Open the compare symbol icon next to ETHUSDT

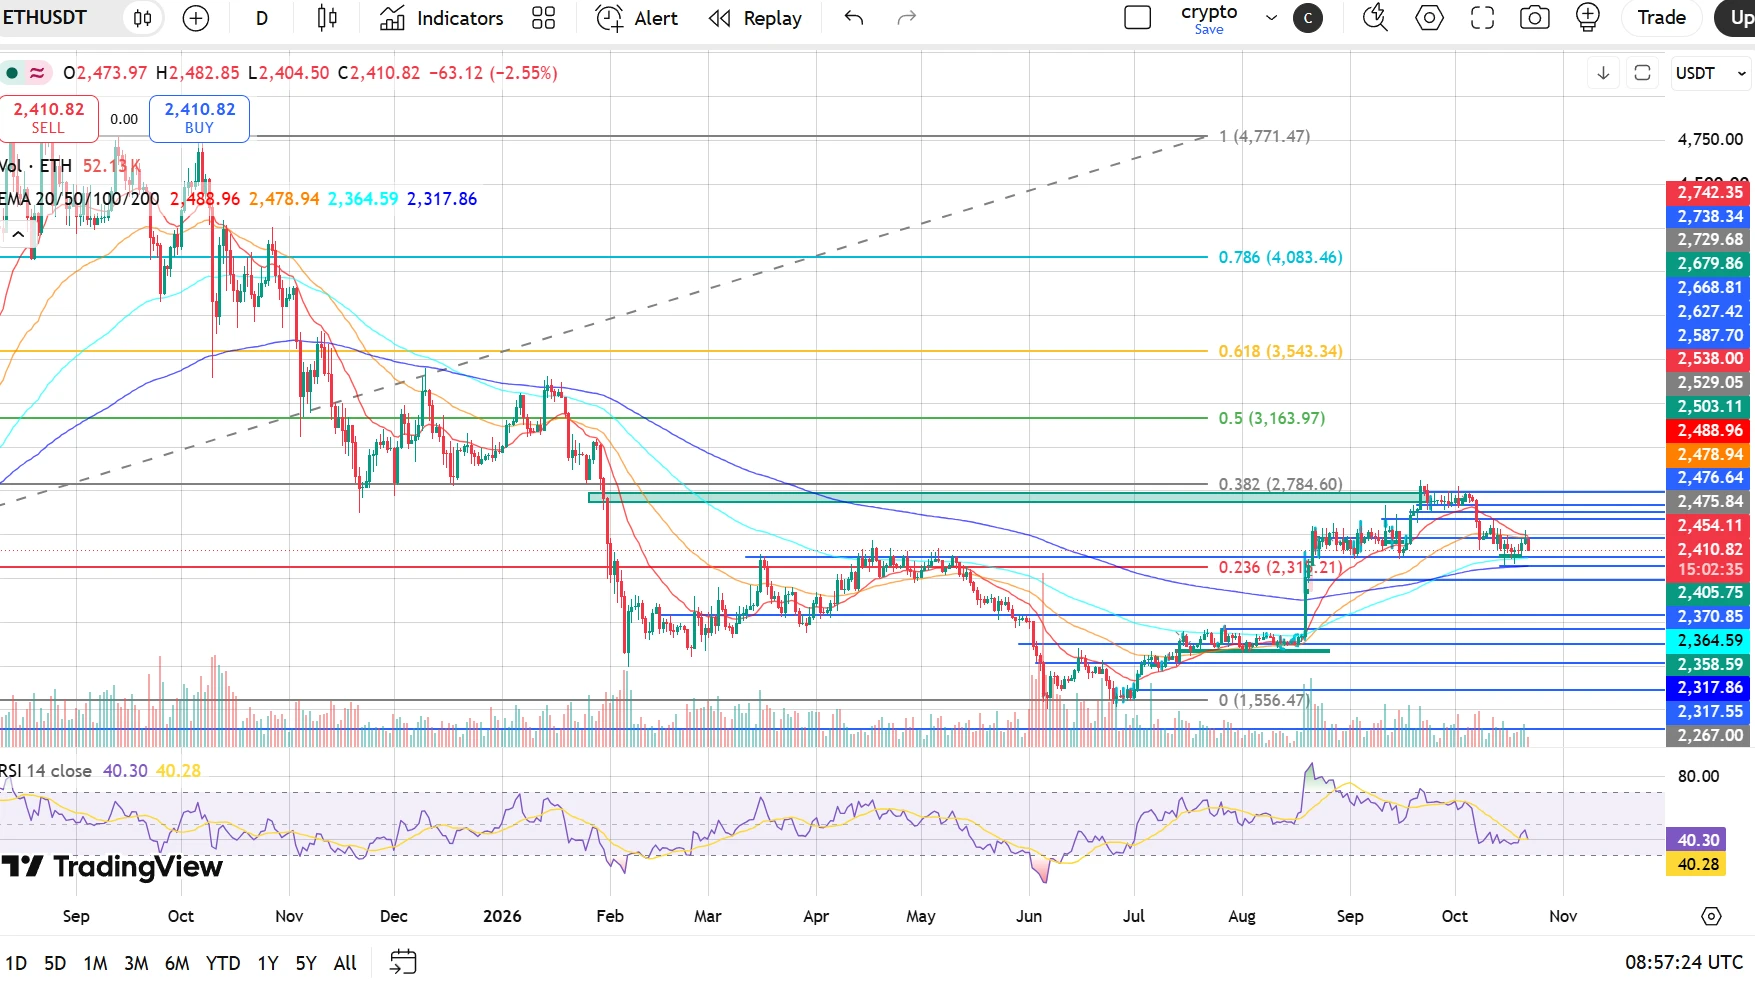point(143,18)
